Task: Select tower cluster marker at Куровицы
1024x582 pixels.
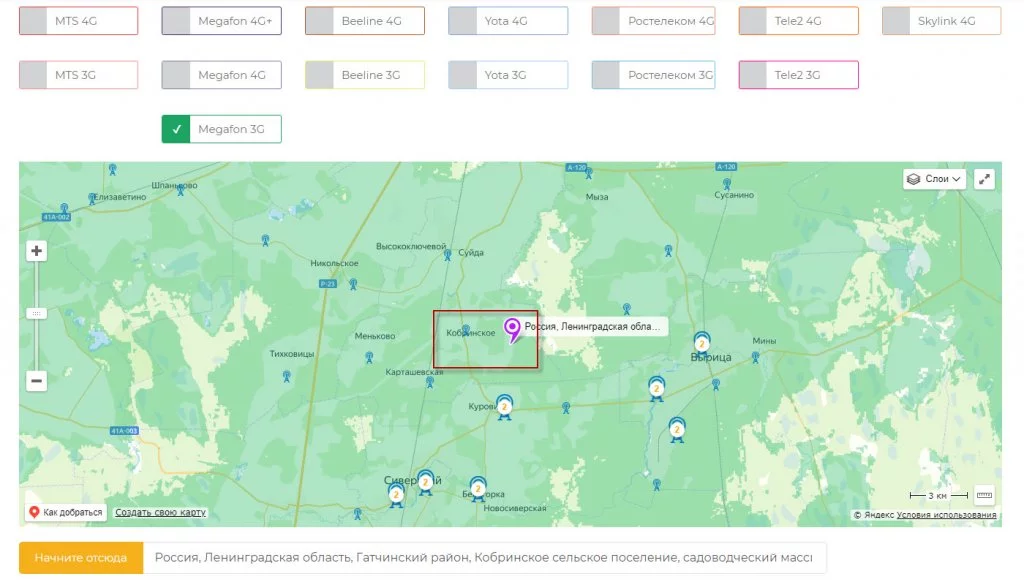Action: click(504, 407)
